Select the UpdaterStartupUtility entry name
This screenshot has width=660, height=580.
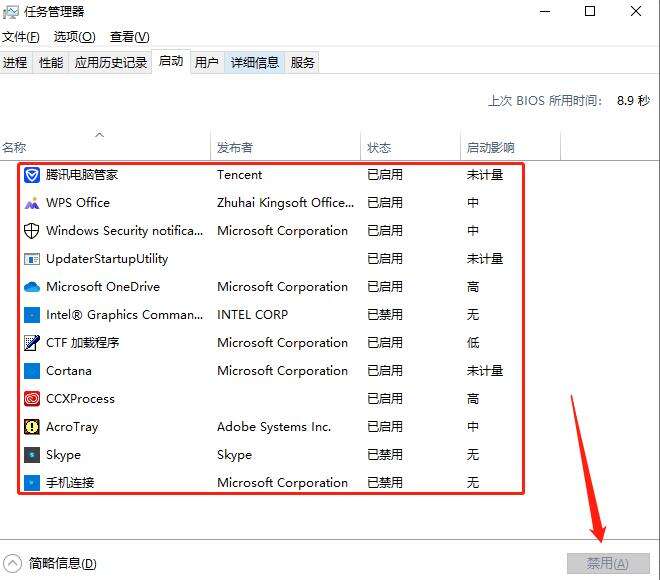pos(107,259)
